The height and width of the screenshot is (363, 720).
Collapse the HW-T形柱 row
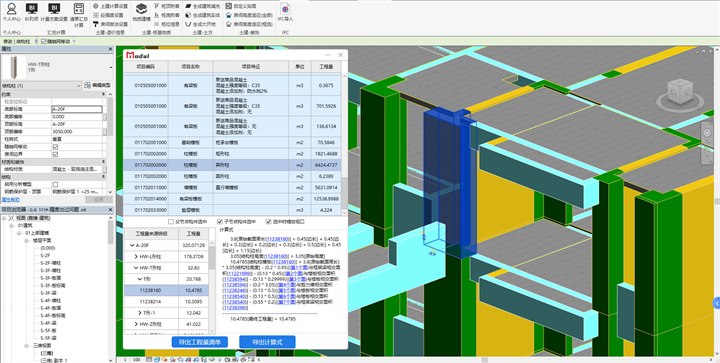[x=136, y=268]
